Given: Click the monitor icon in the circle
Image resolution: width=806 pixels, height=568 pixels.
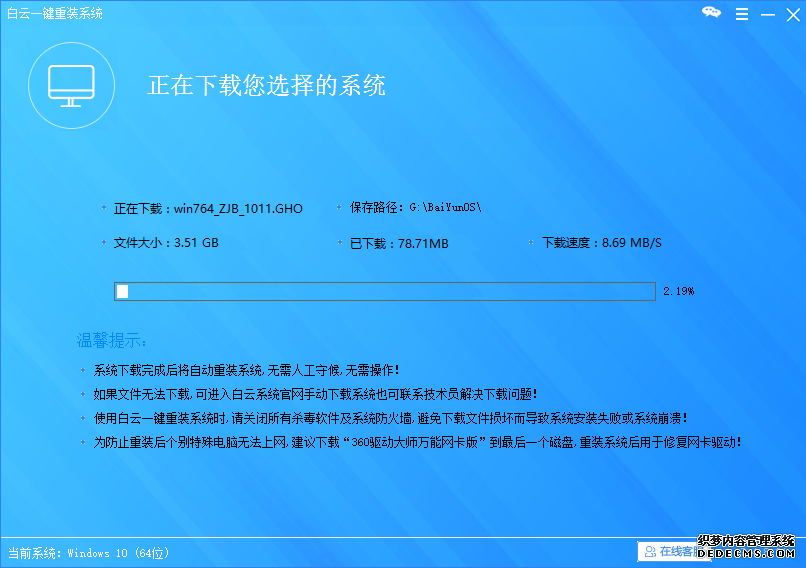Looking at the screenshot, I should 71,87.
